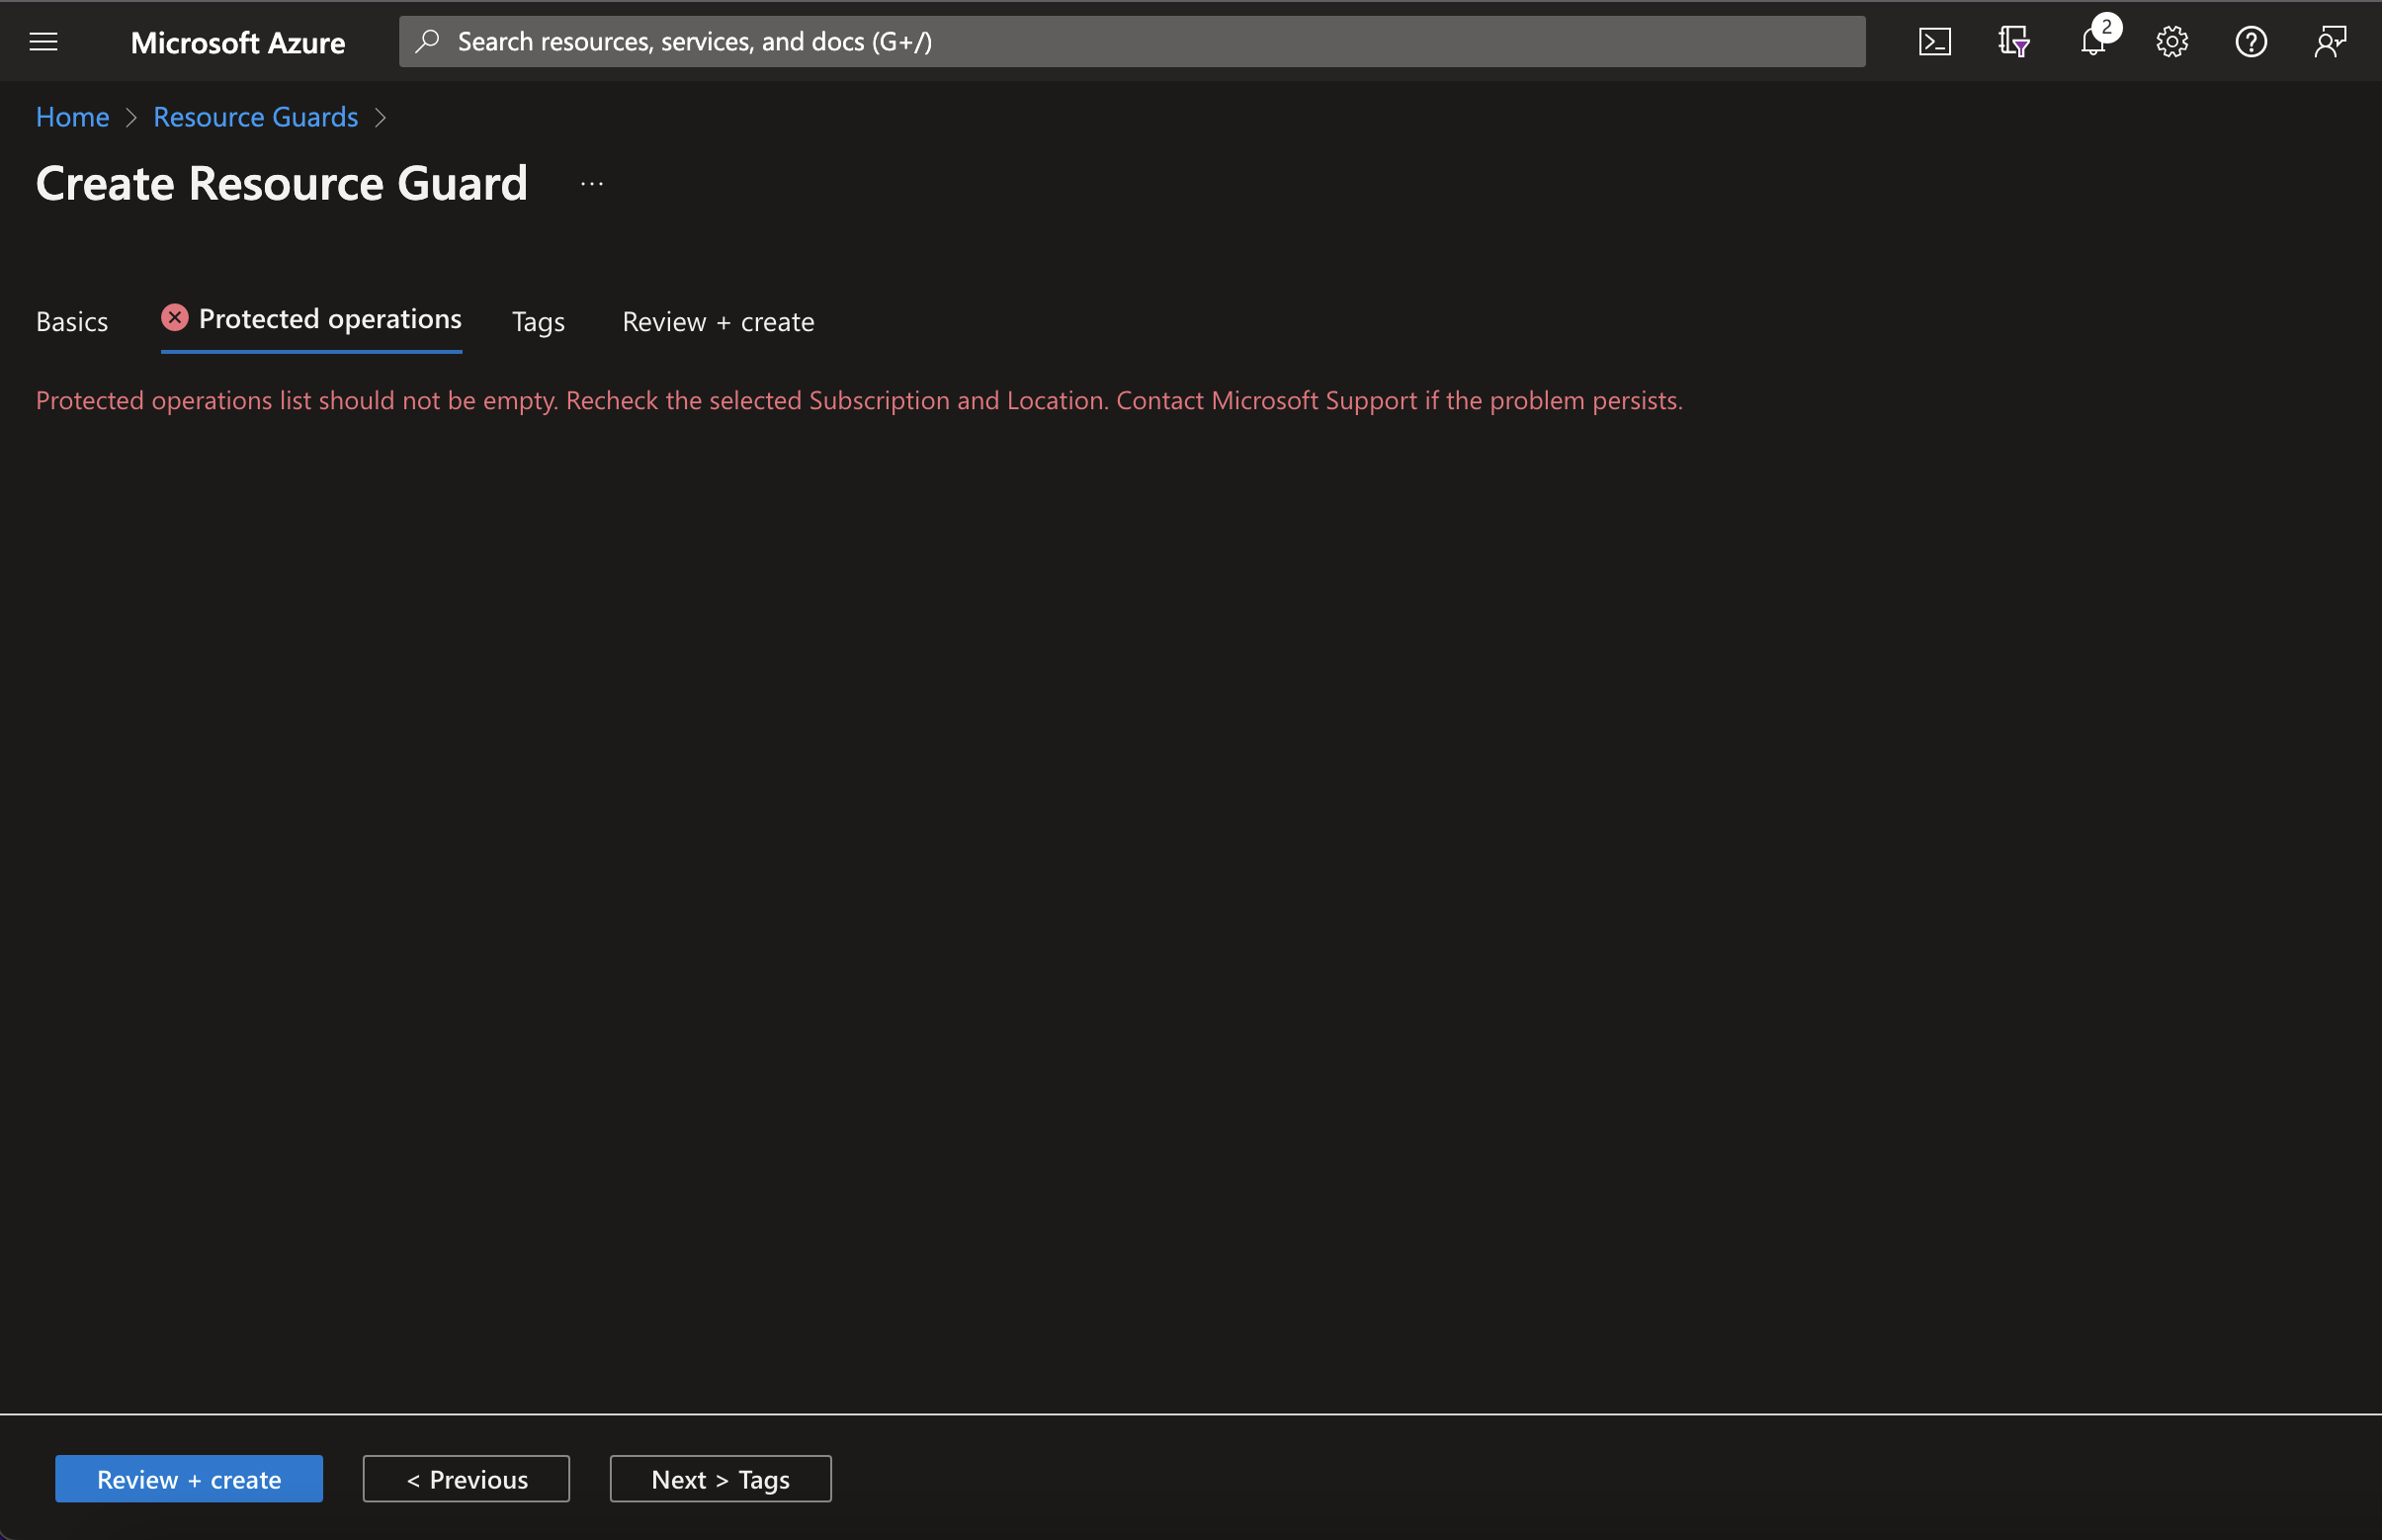Go back using the Previous button

[465, 1478]
